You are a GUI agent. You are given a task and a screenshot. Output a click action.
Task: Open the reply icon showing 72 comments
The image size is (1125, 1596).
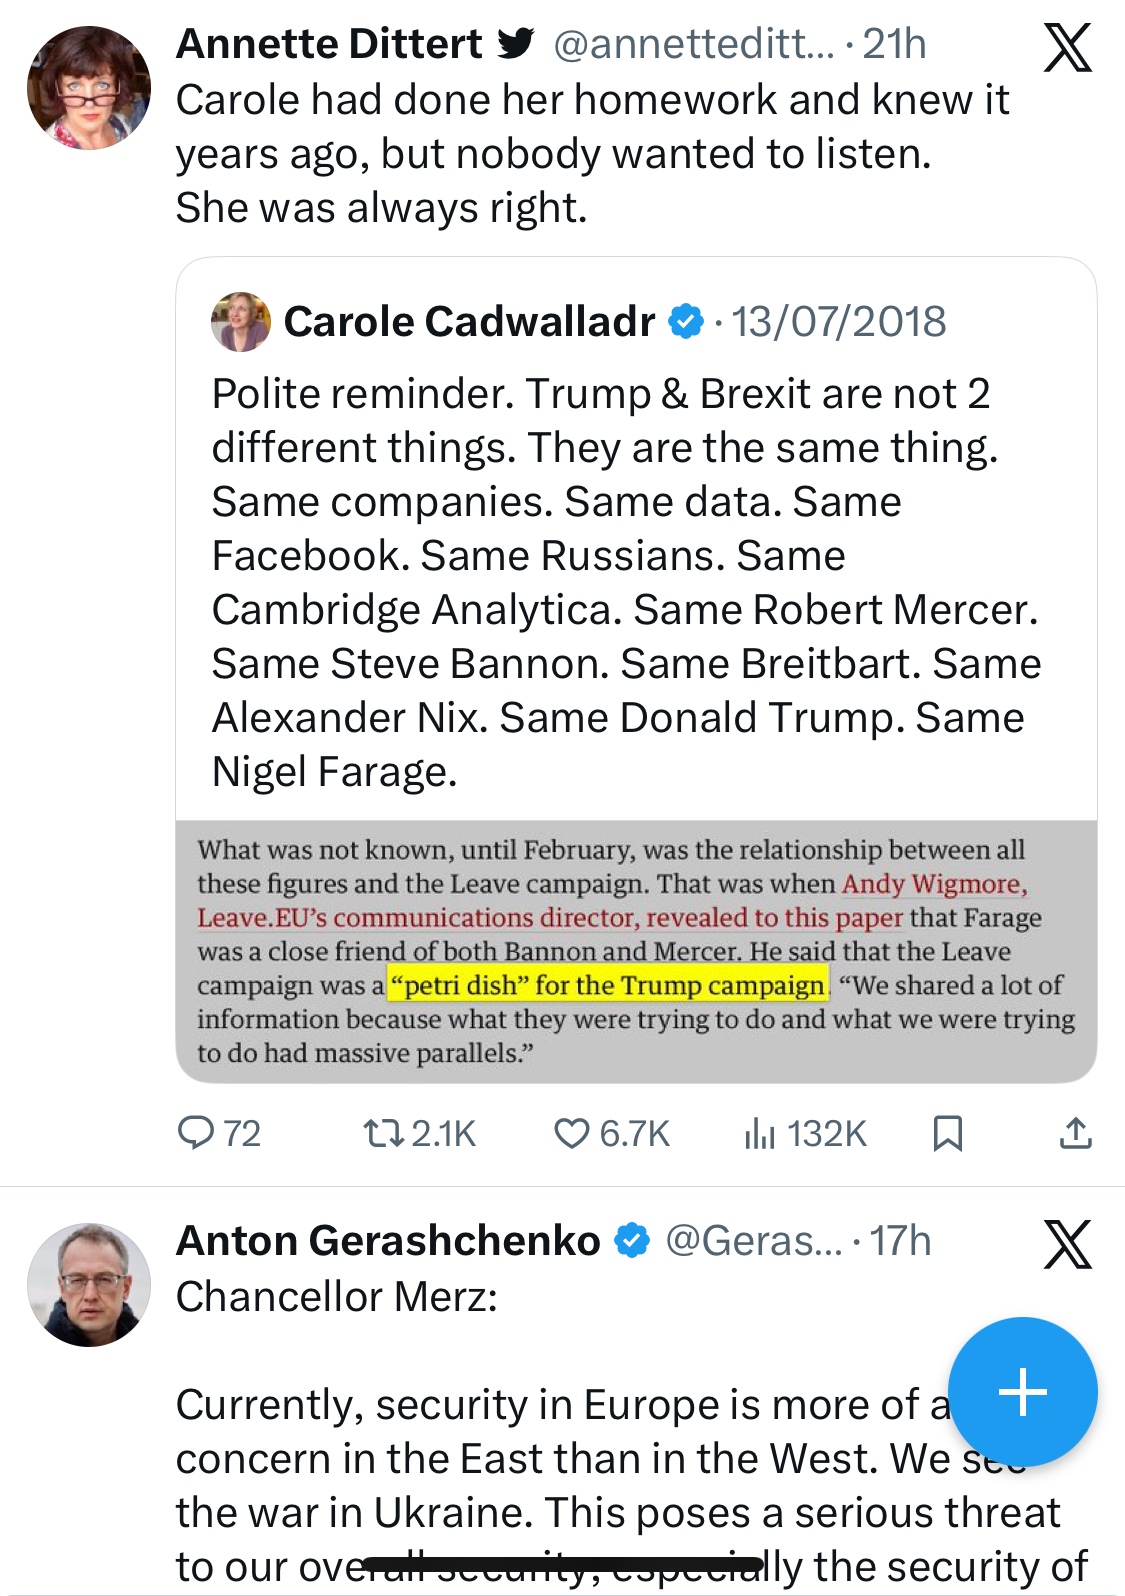pyautogui.click(x=196, y=1133)
